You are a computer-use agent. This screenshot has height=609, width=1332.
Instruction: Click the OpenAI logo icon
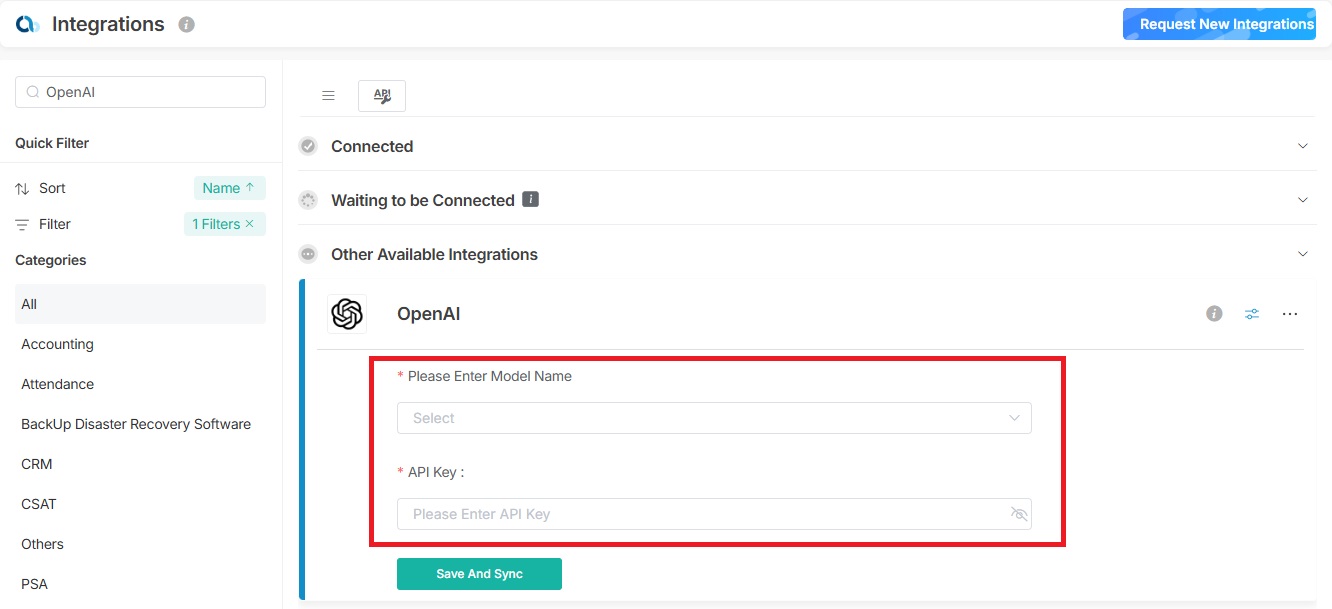[347, 314]
